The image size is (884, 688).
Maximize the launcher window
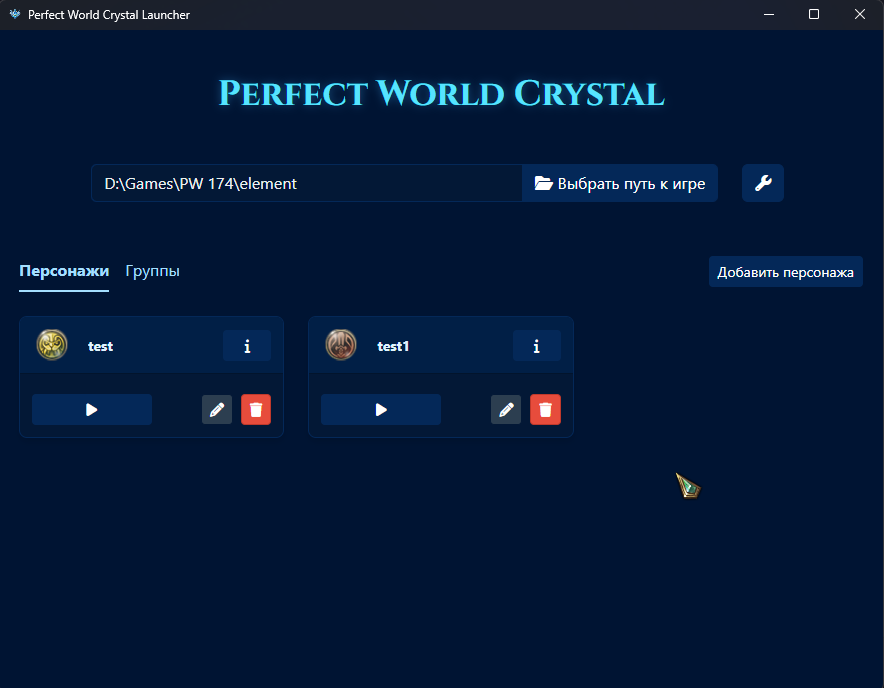pyautogui.click(x=814, y=15)
